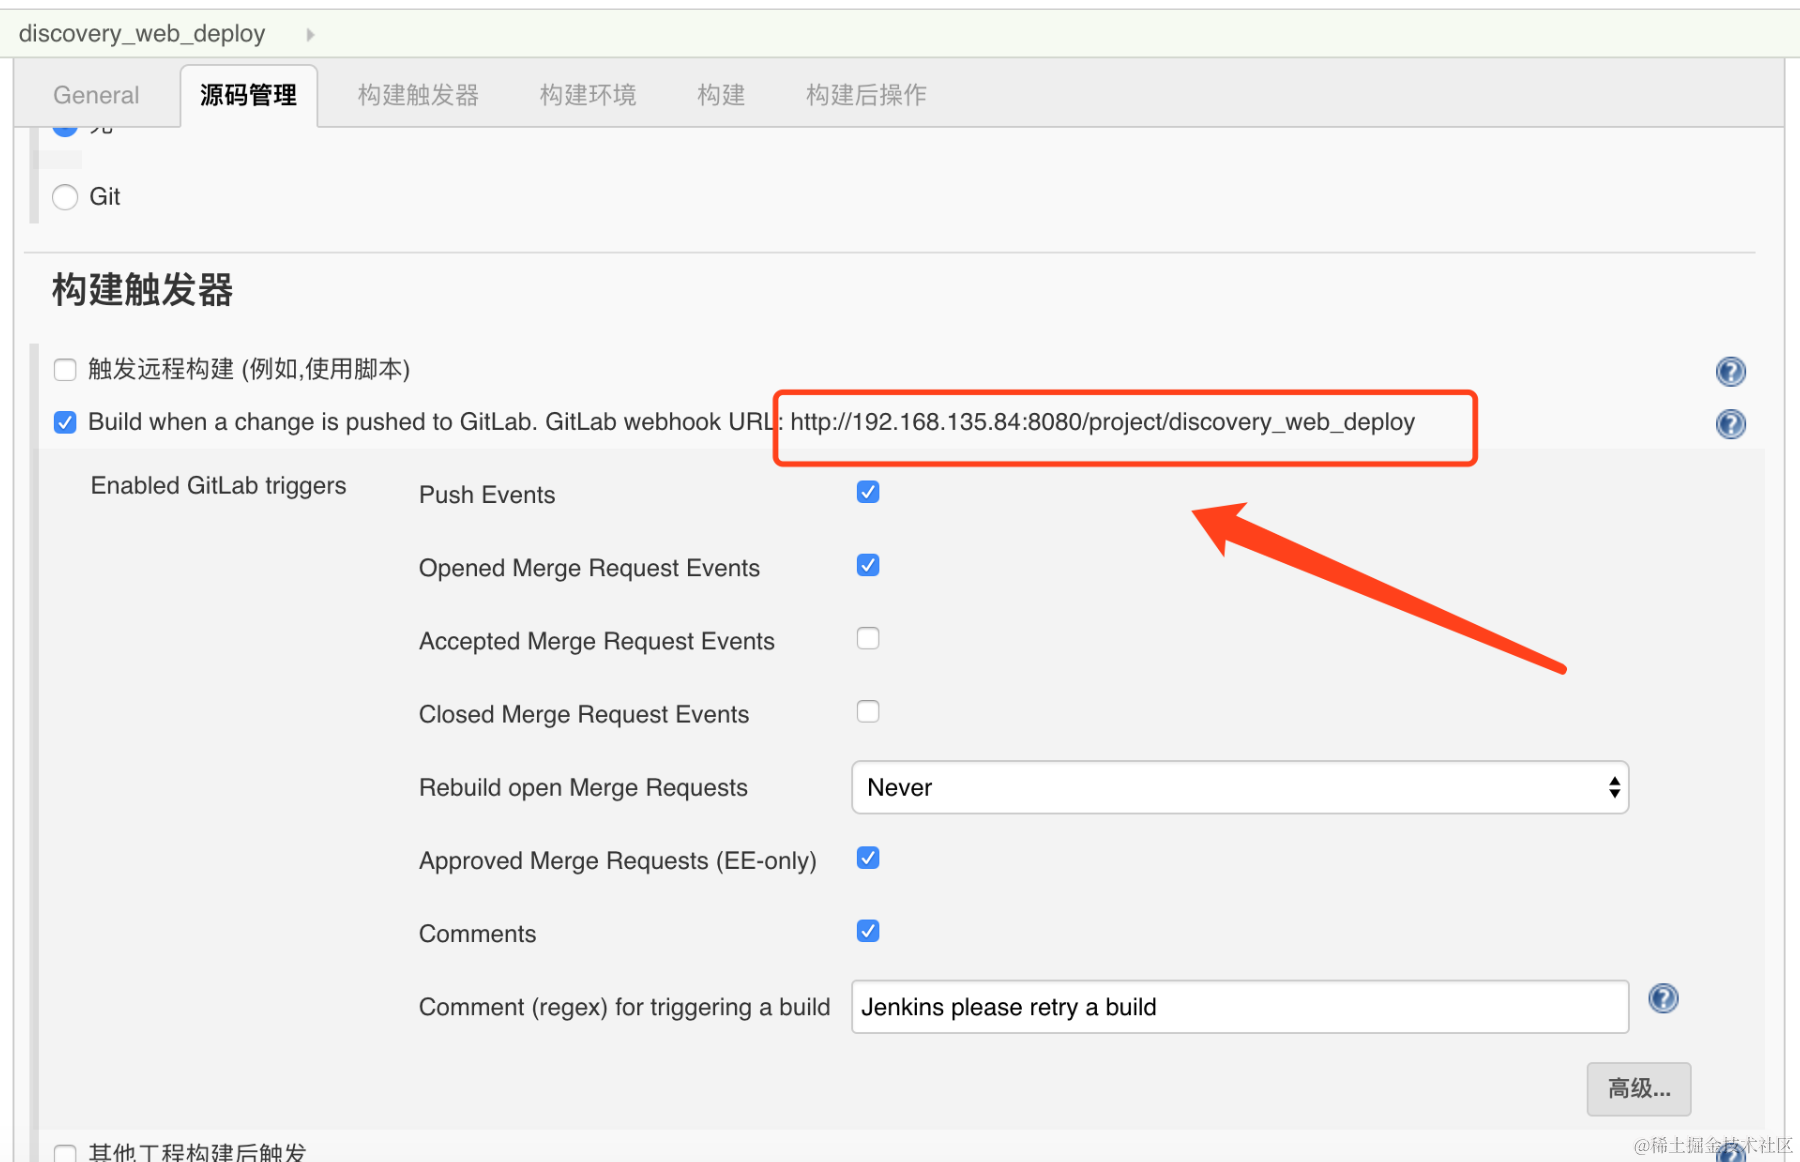1800x1162 pixels.
Task: Click the Closed Merge Request Events label
Action: click(x=584, y=714)
